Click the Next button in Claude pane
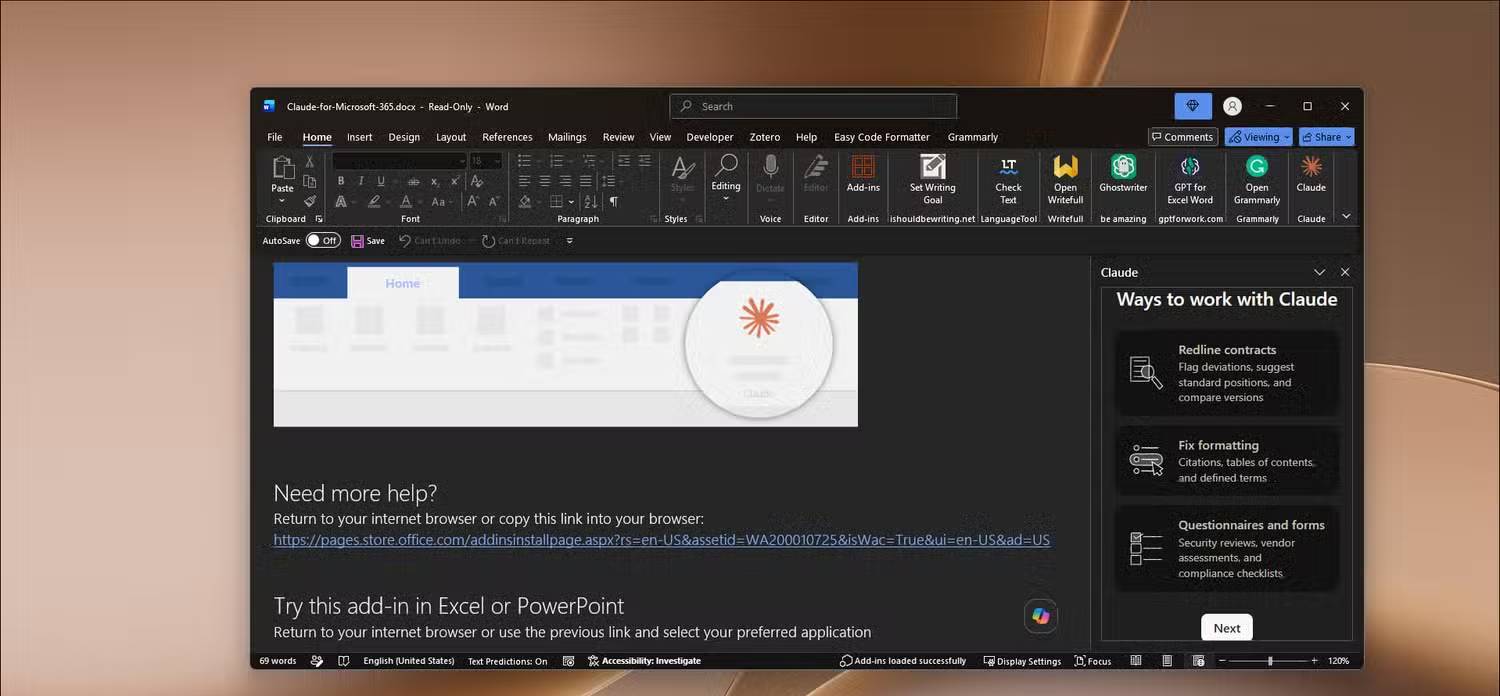The image size is (1500, 696). coord(1227,628)
